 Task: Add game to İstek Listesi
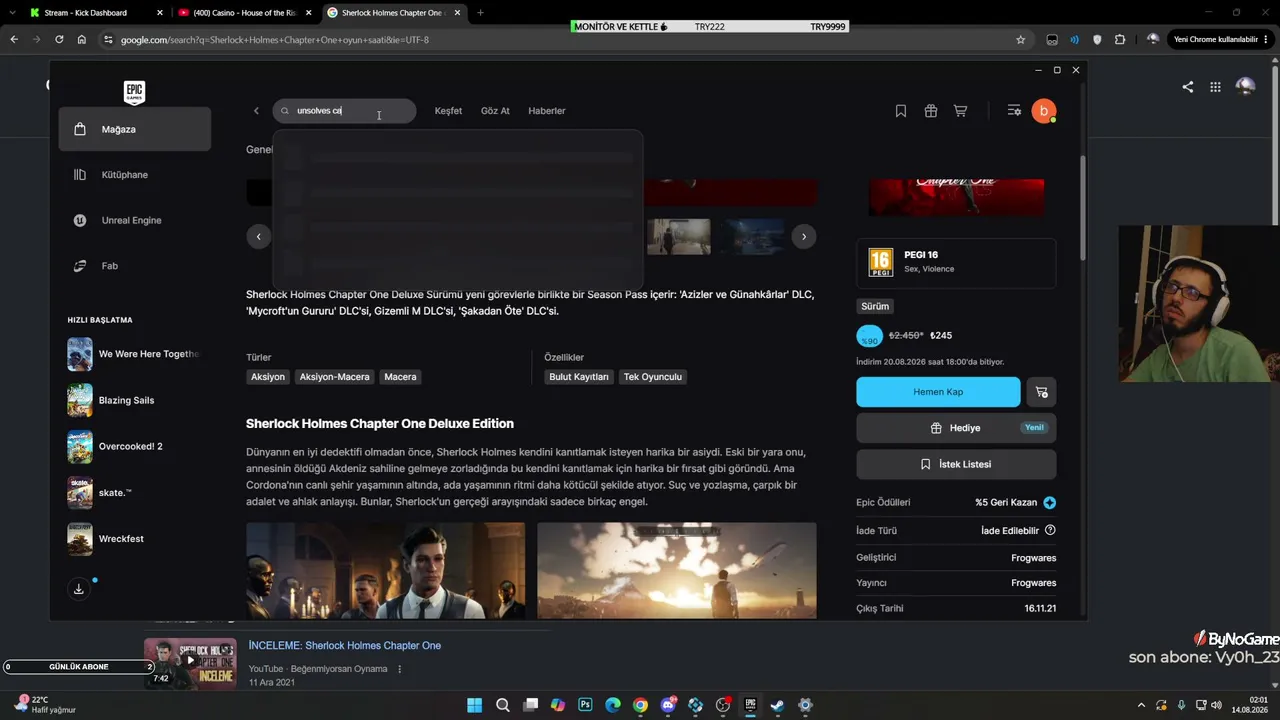click(956, 464)
